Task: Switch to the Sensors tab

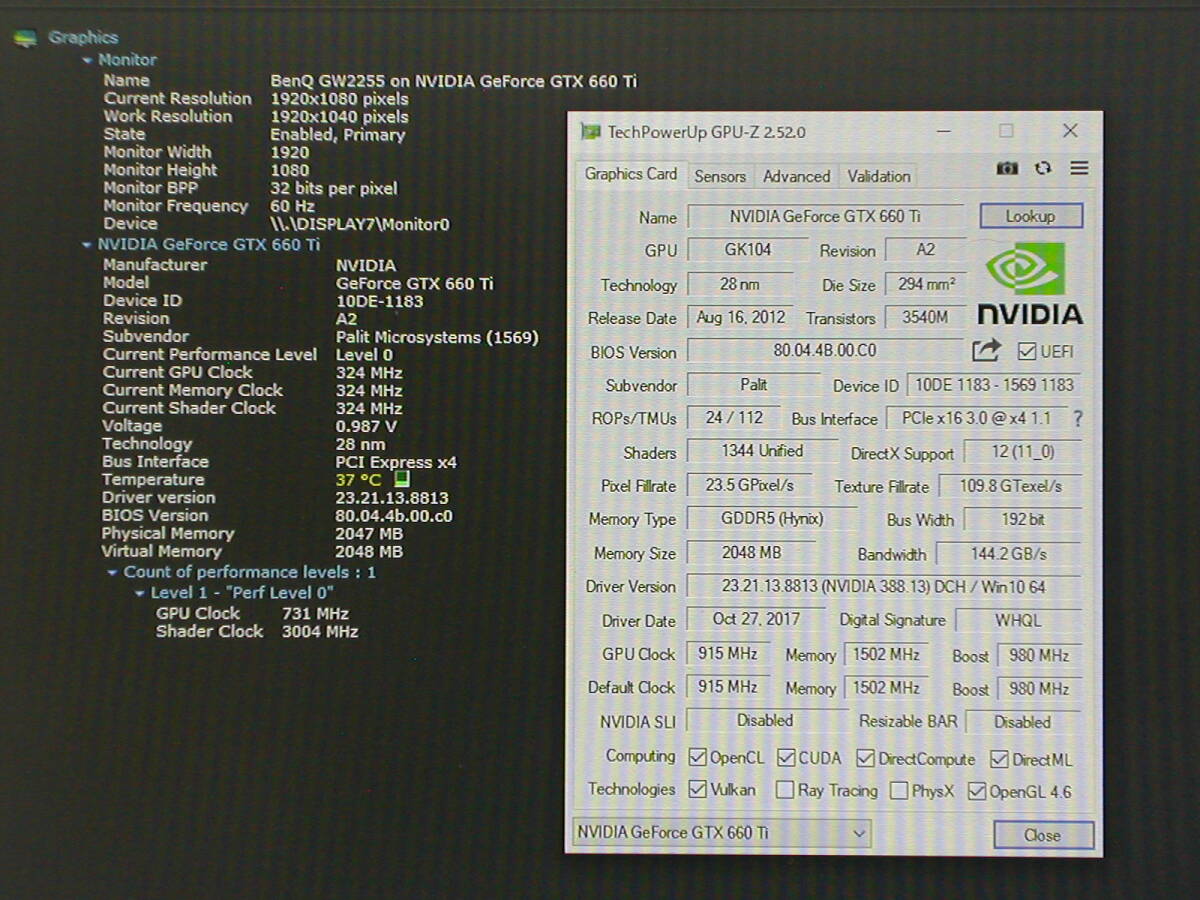Action: pyautogui.click(x=720, y=176)
